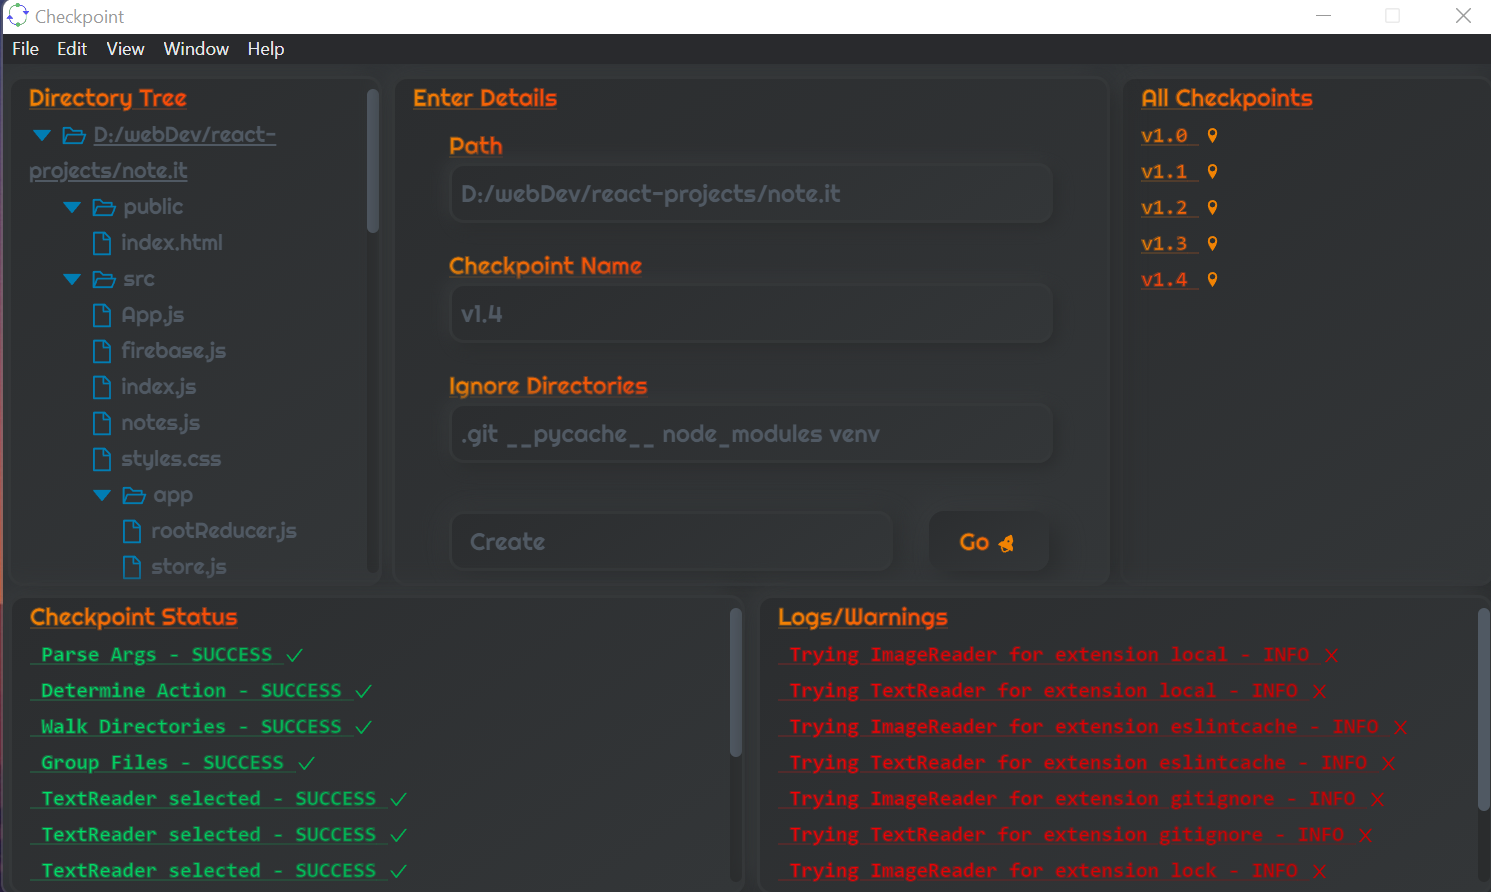Click X icon on TextReader eslintcache log
Image resolution: width=1491 pixels, height=892 pixels.
click(x=1388, y=764)
